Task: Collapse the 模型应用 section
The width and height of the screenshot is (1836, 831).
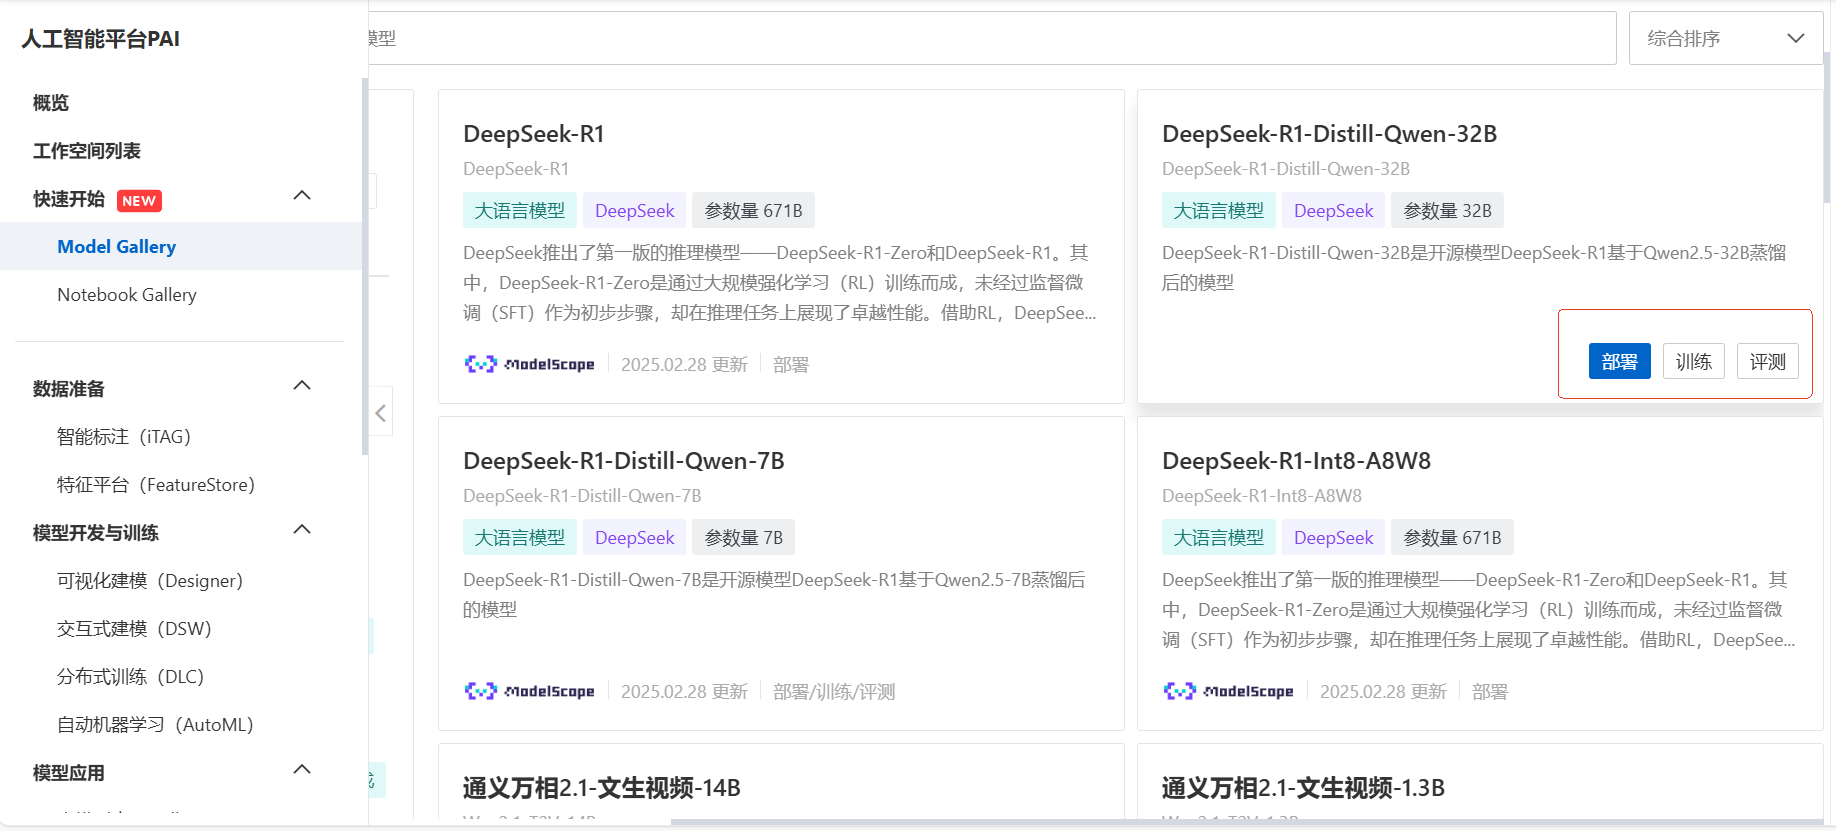Action: coord(302,770)
